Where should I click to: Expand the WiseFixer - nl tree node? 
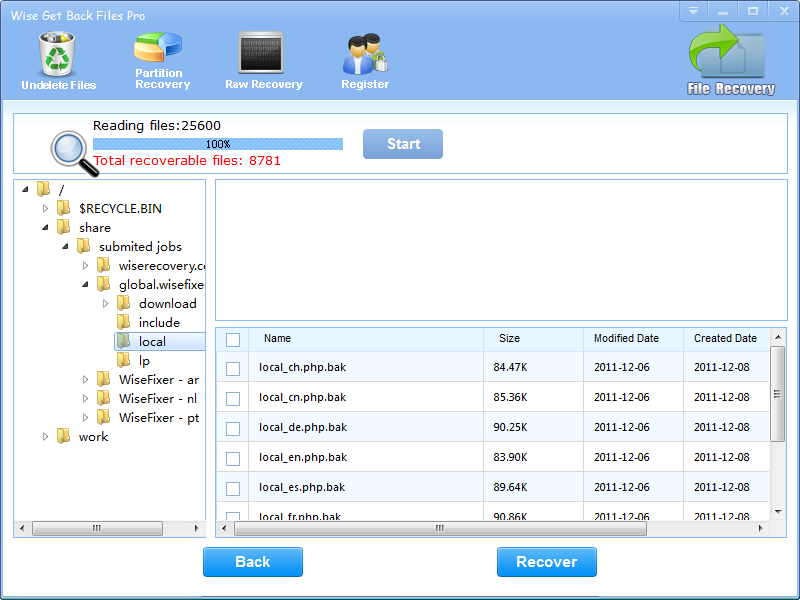85,398
